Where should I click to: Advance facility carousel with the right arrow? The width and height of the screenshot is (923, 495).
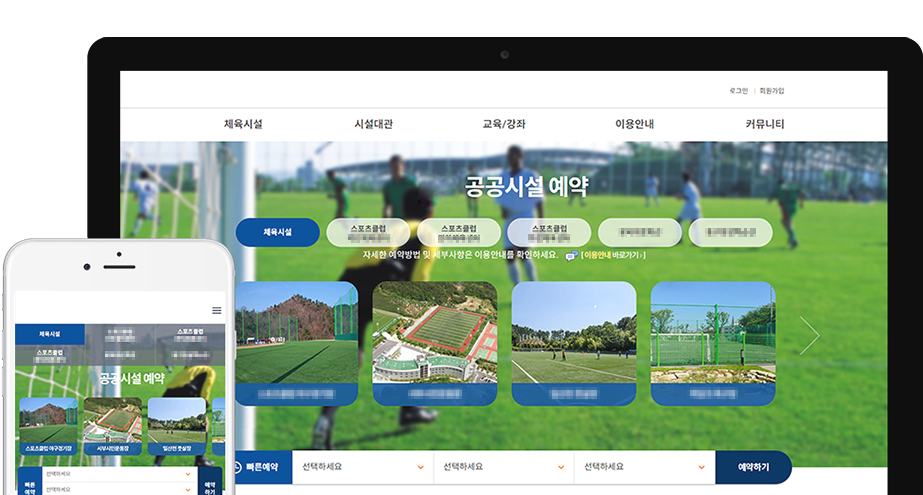pos(809,335)
